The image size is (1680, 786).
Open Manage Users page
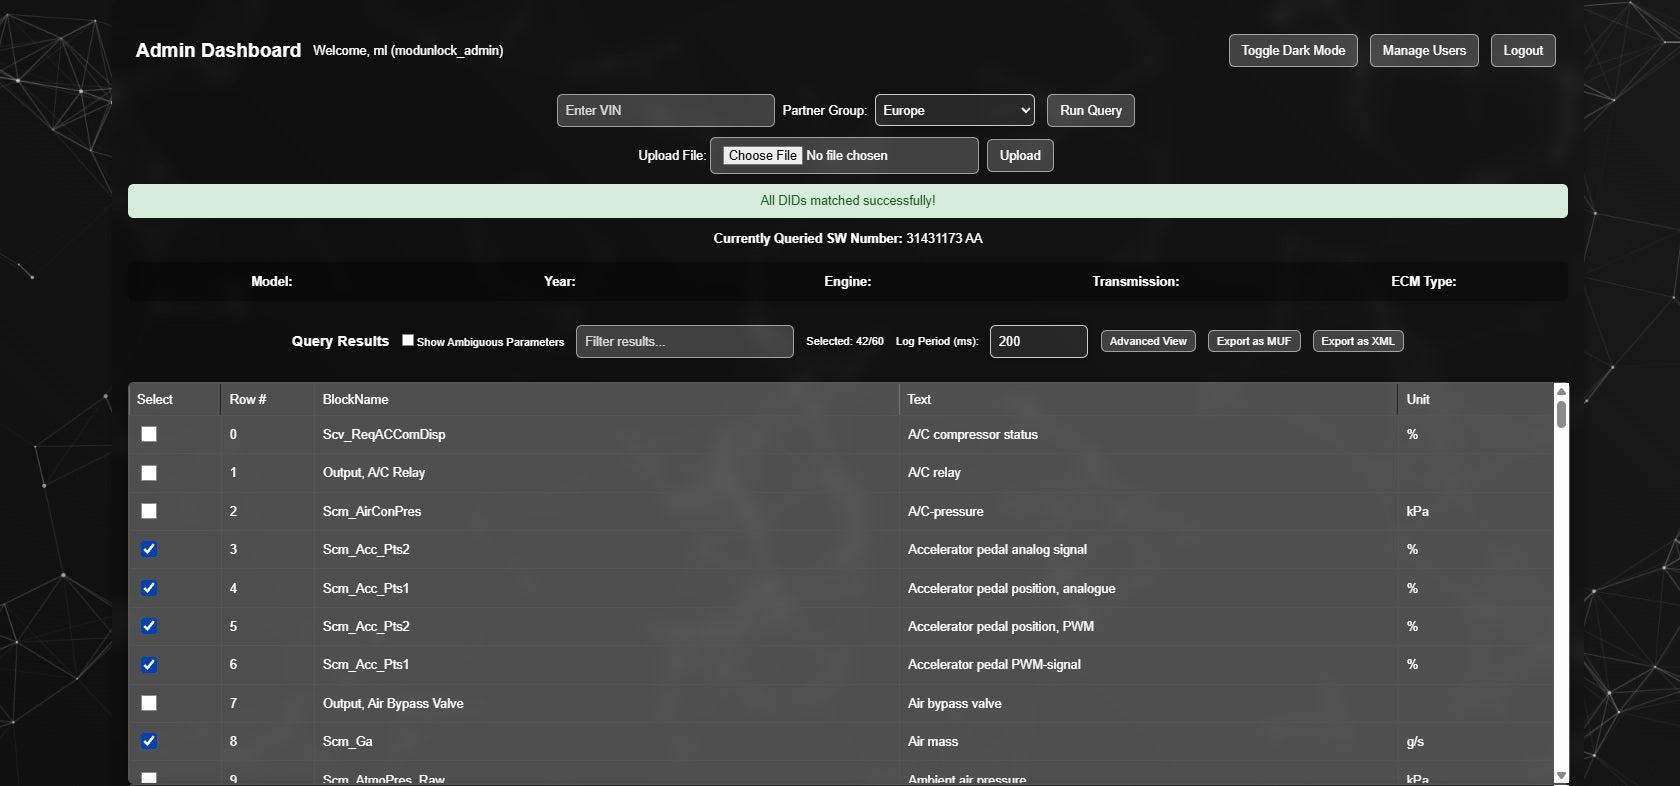click(x=1423, y=50)
